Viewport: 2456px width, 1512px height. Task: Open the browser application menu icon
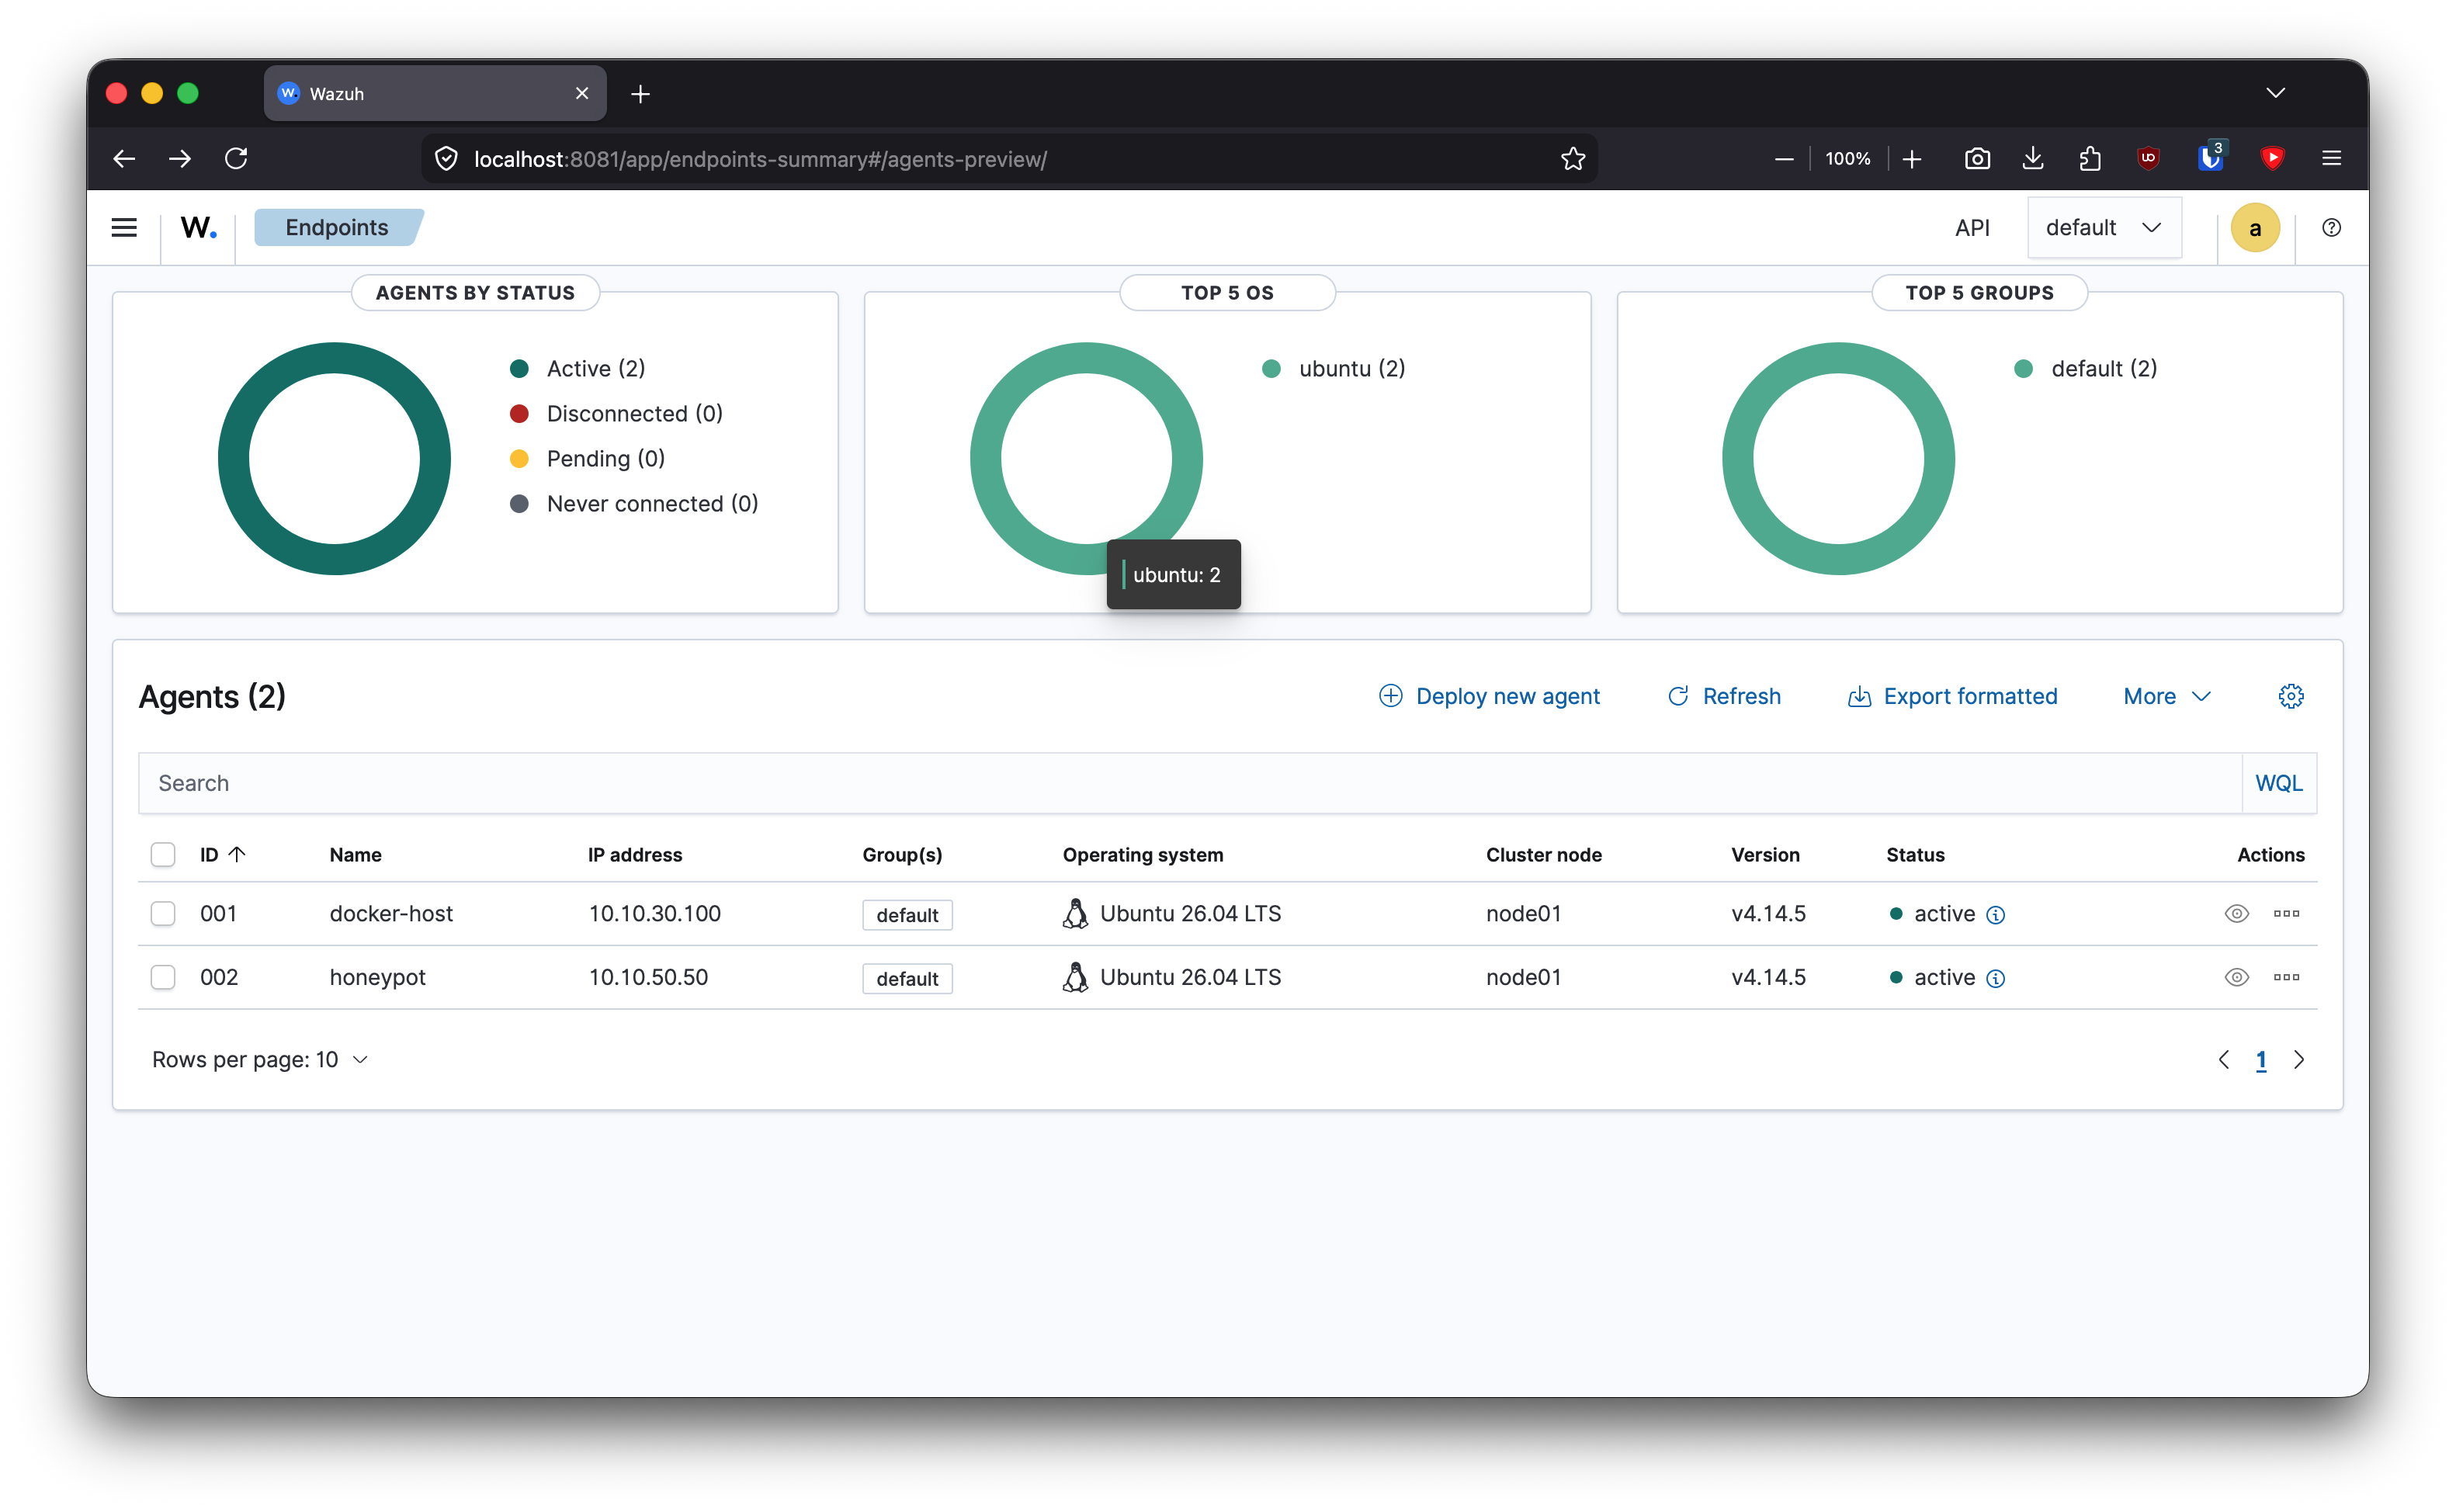pos(2331,158)
